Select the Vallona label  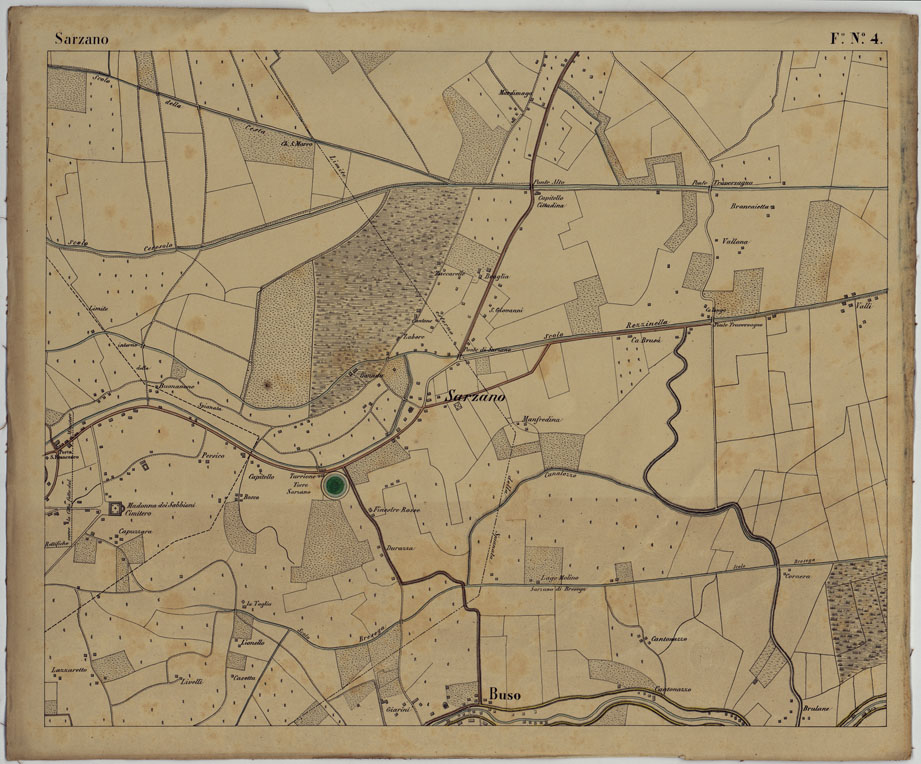(x=734, y=242)
